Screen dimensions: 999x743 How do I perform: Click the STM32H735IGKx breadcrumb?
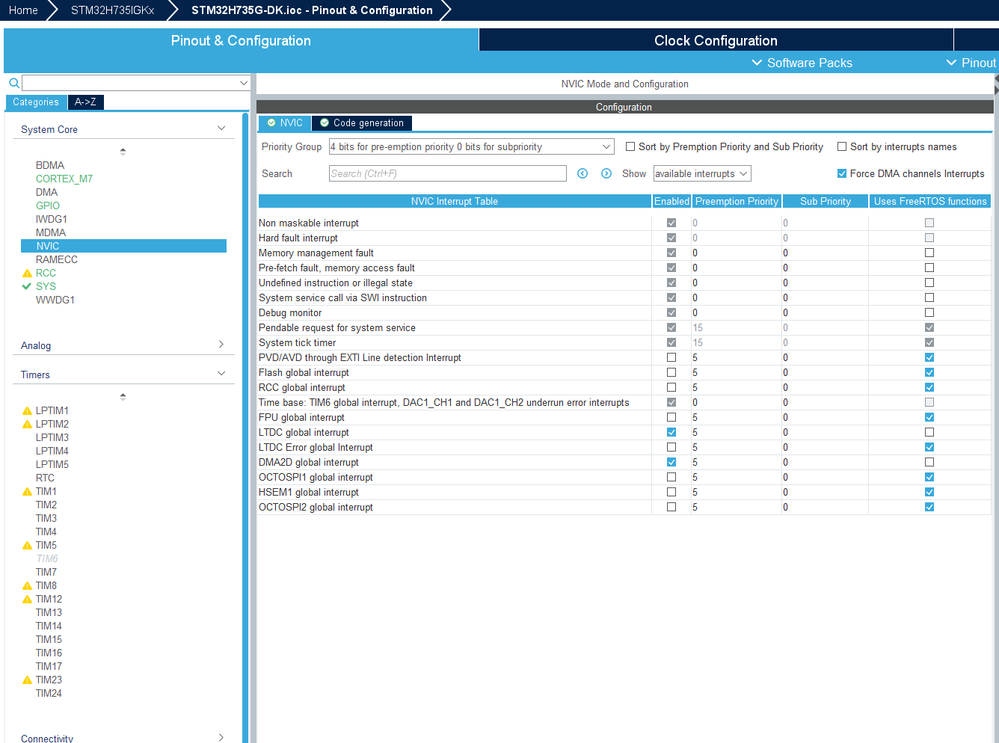pos(112,10)
